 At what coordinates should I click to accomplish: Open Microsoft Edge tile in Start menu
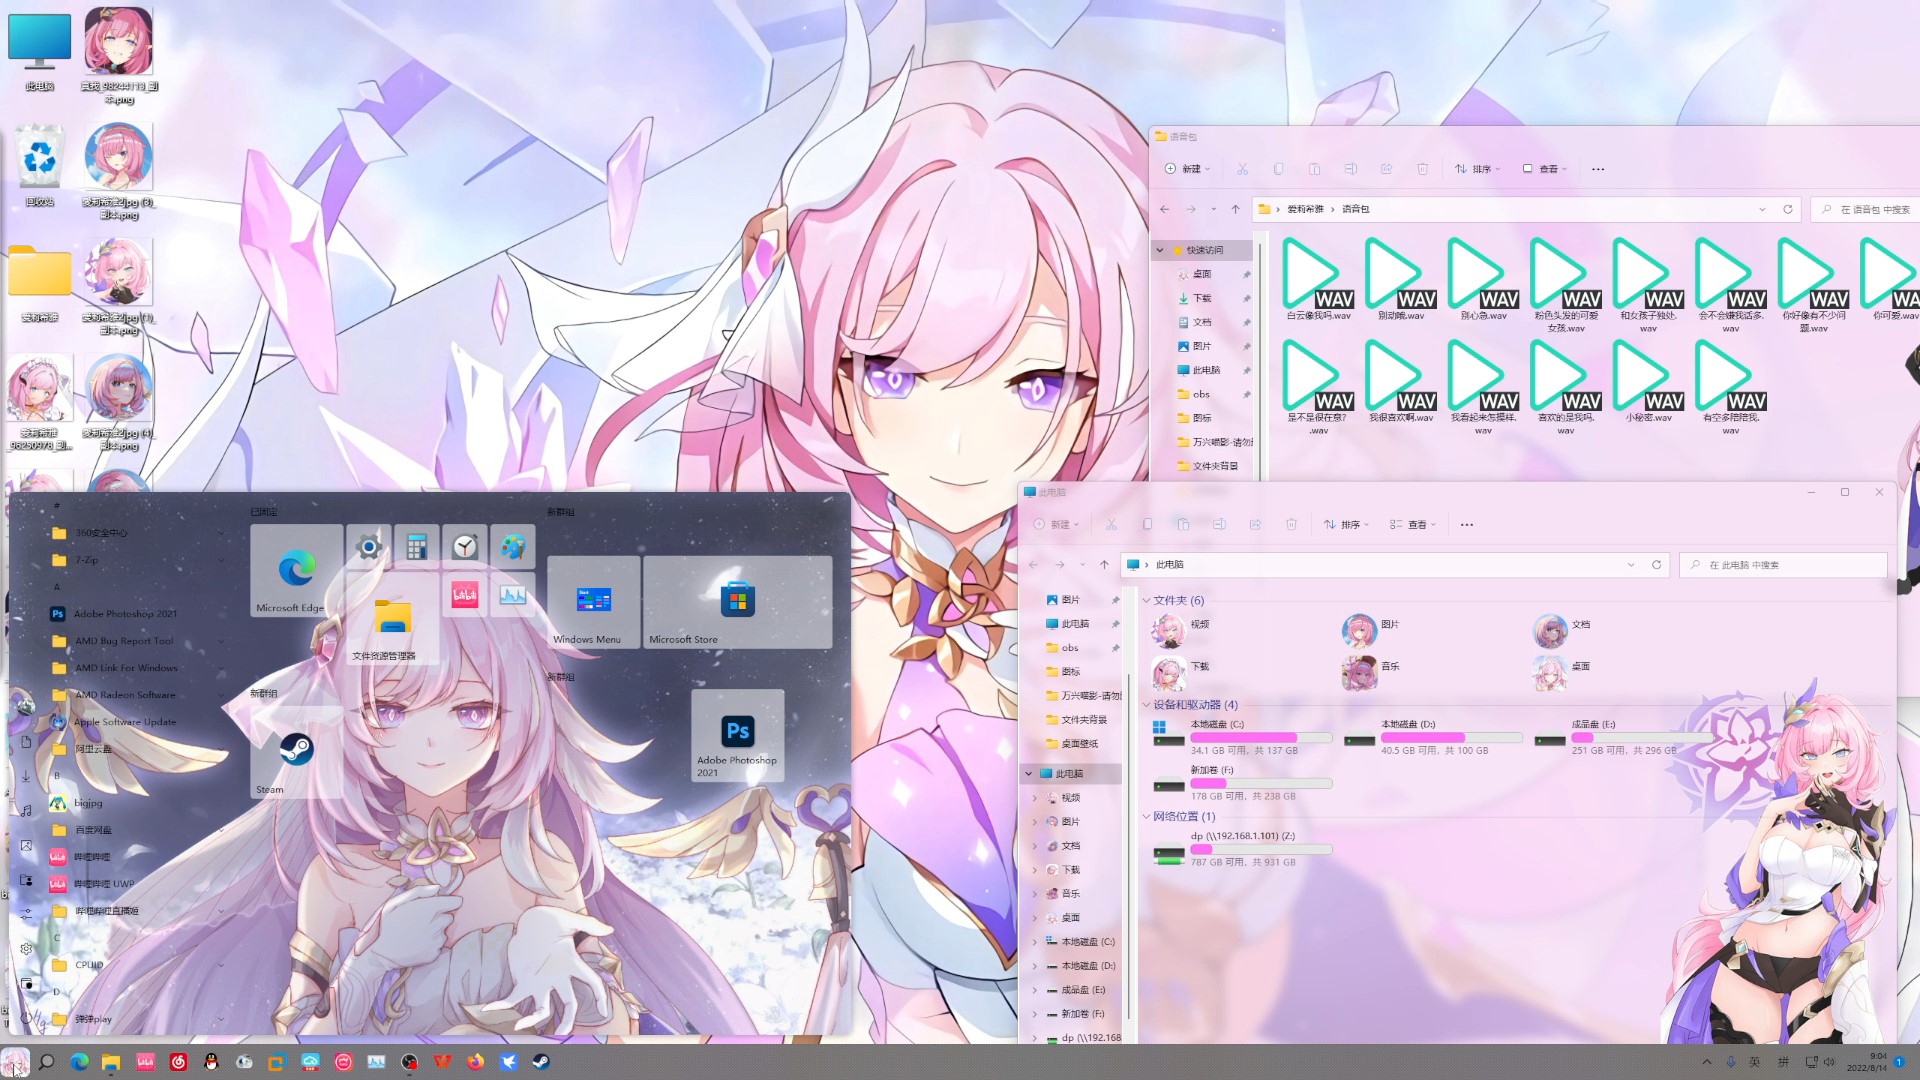[296, 571]
